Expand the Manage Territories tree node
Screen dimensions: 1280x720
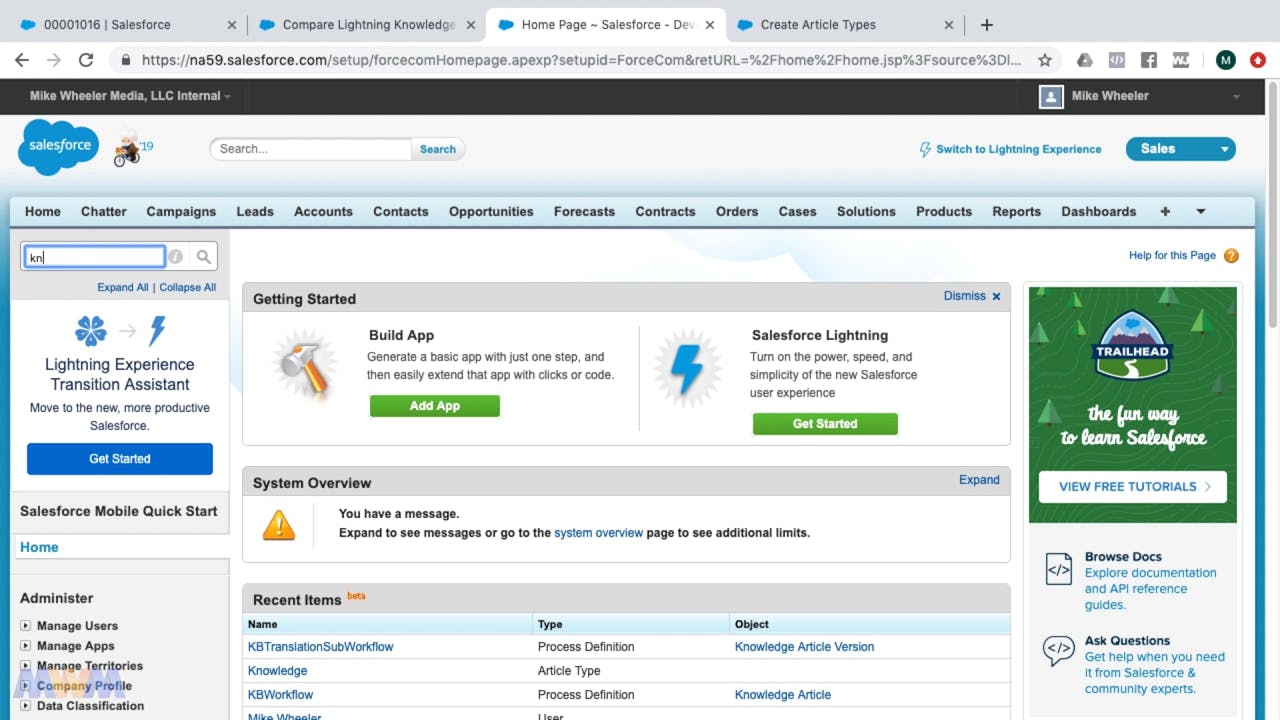(26, 666)
